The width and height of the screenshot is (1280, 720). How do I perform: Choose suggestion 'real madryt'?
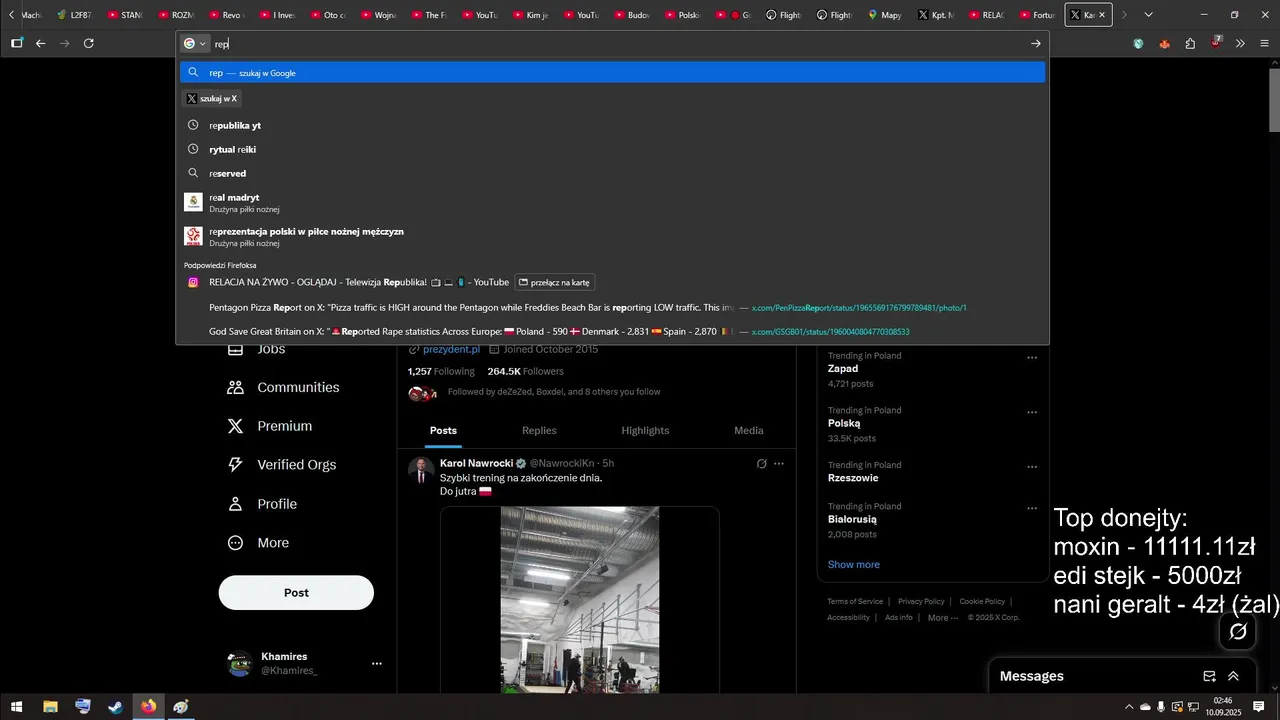coord(612,202)
